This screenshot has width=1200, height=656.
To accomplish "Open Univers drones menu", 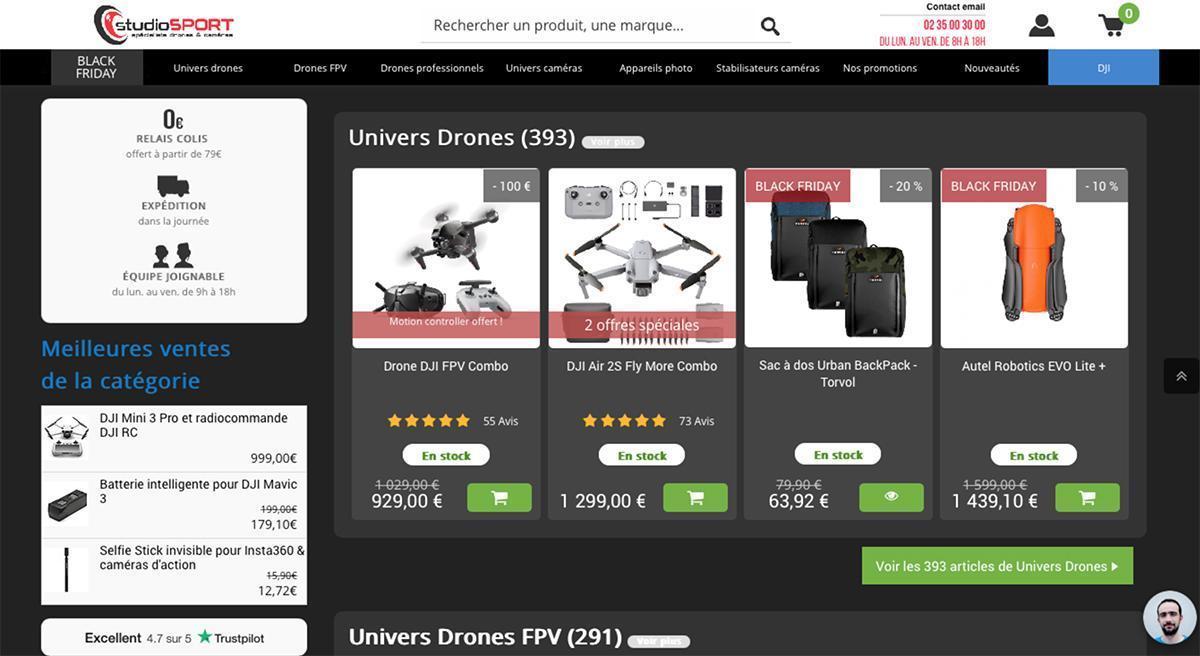I will (208, 68).
